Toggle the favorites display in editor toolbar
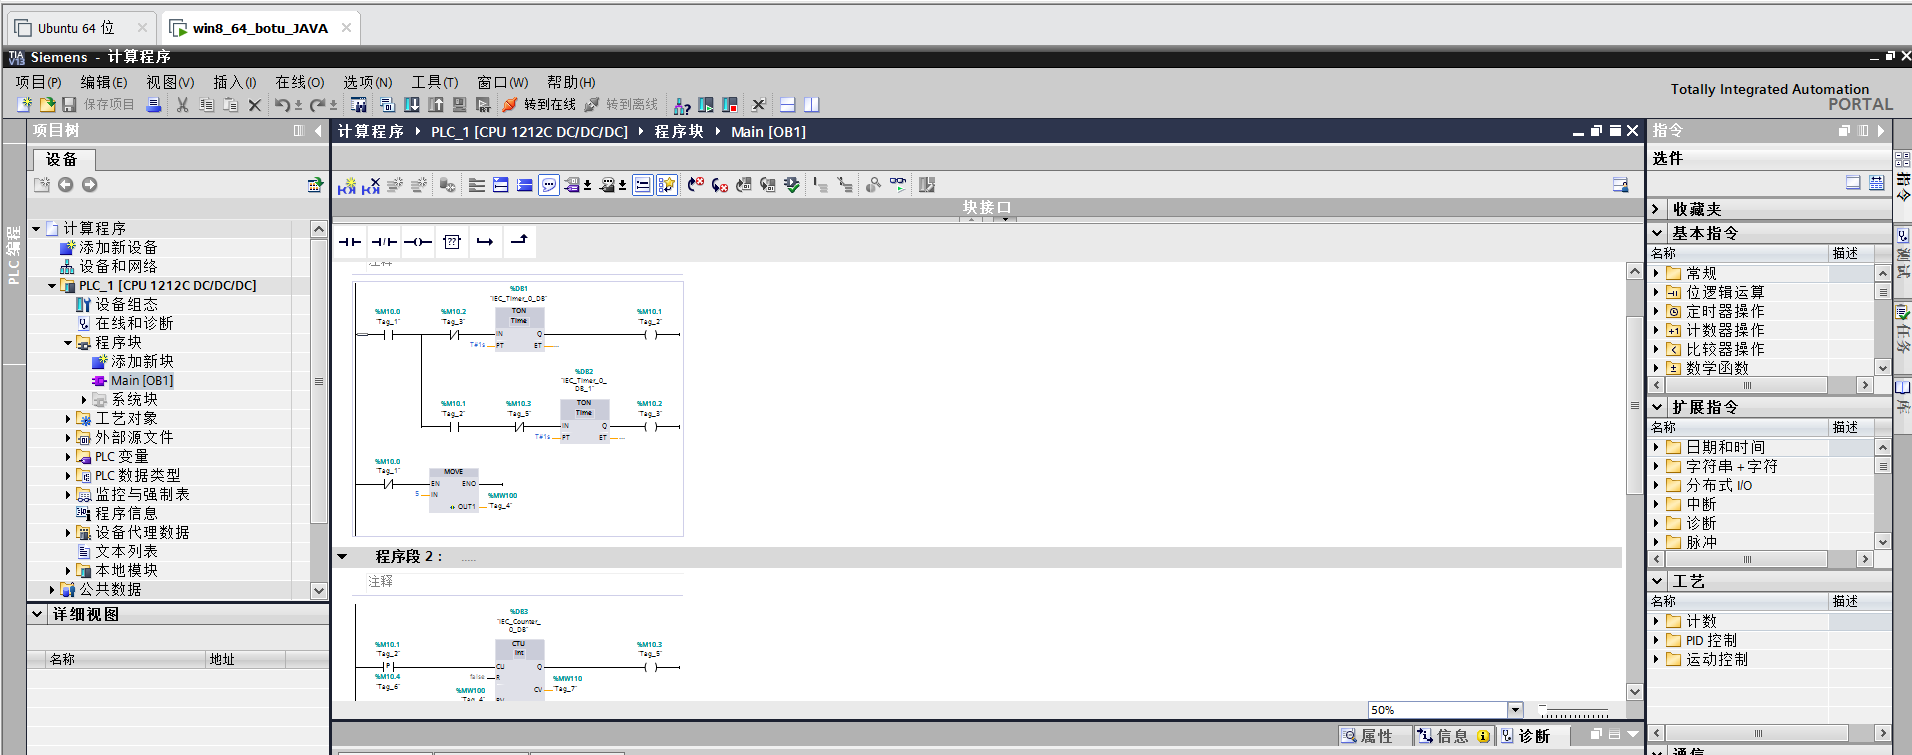This screenshot has width=1912, height=755. (667, 185)
